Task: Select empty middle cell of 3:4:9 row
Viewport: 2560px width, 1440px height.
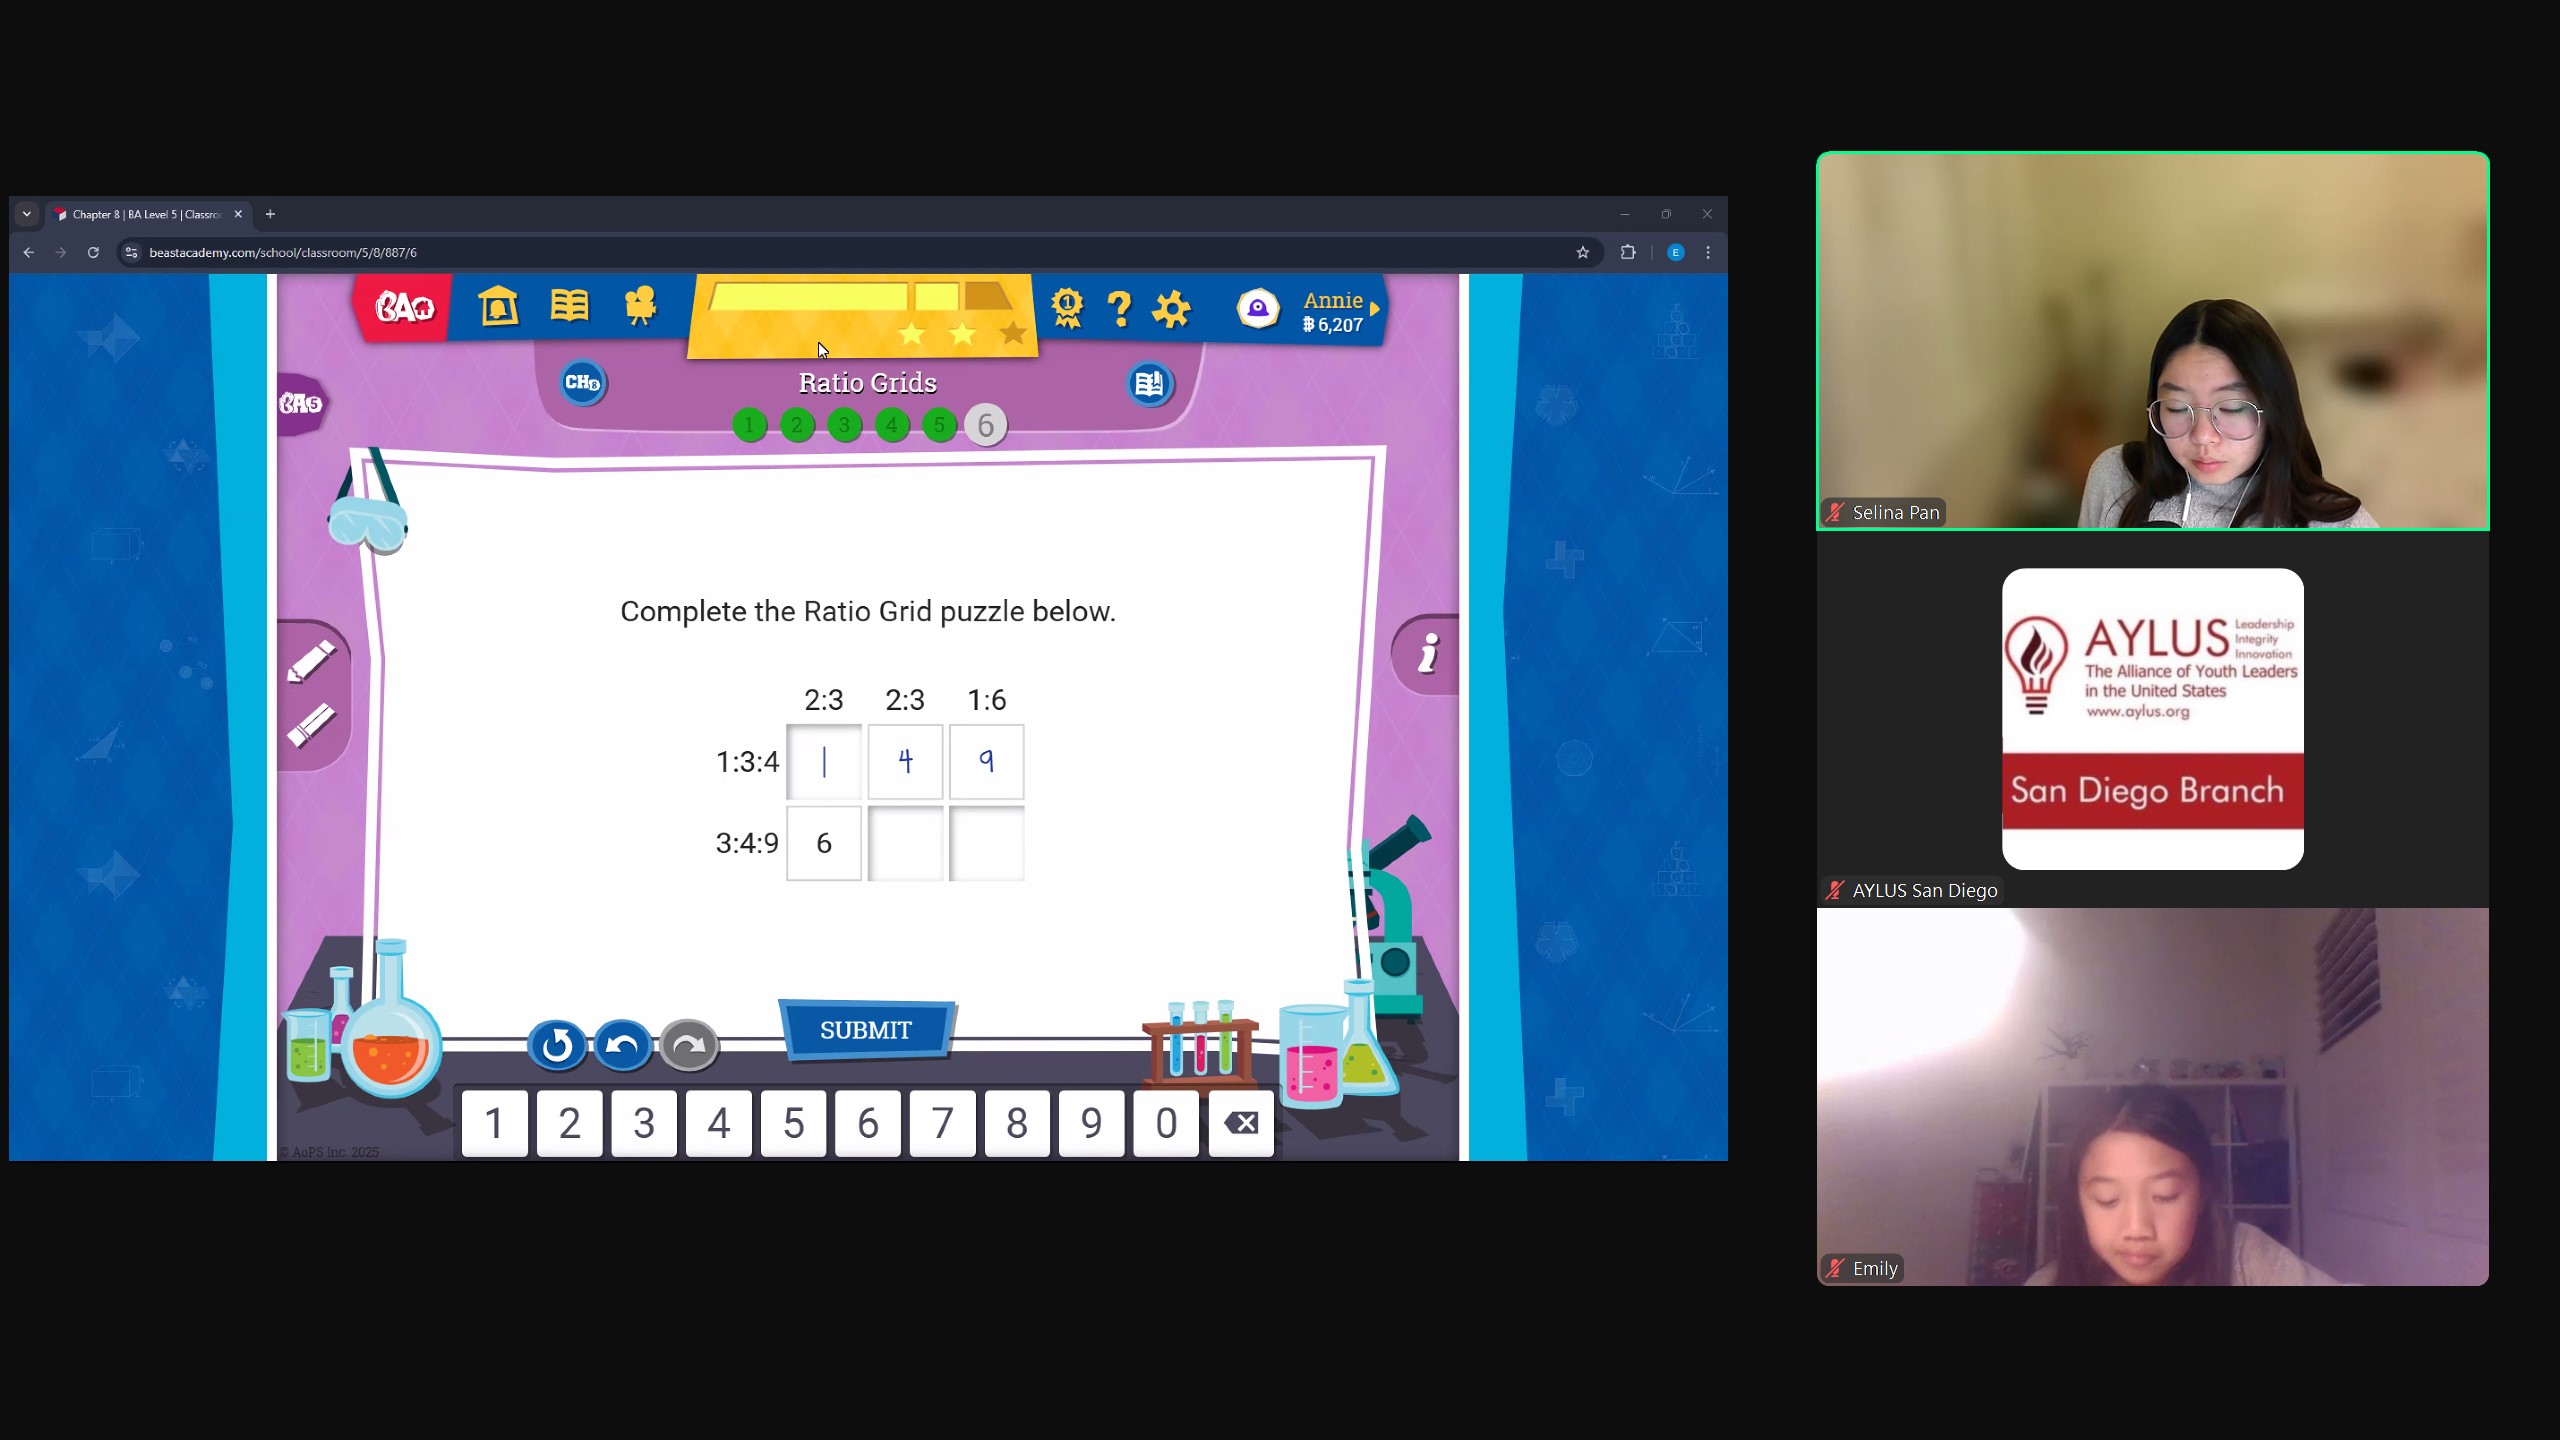Action: pos(905,843)
